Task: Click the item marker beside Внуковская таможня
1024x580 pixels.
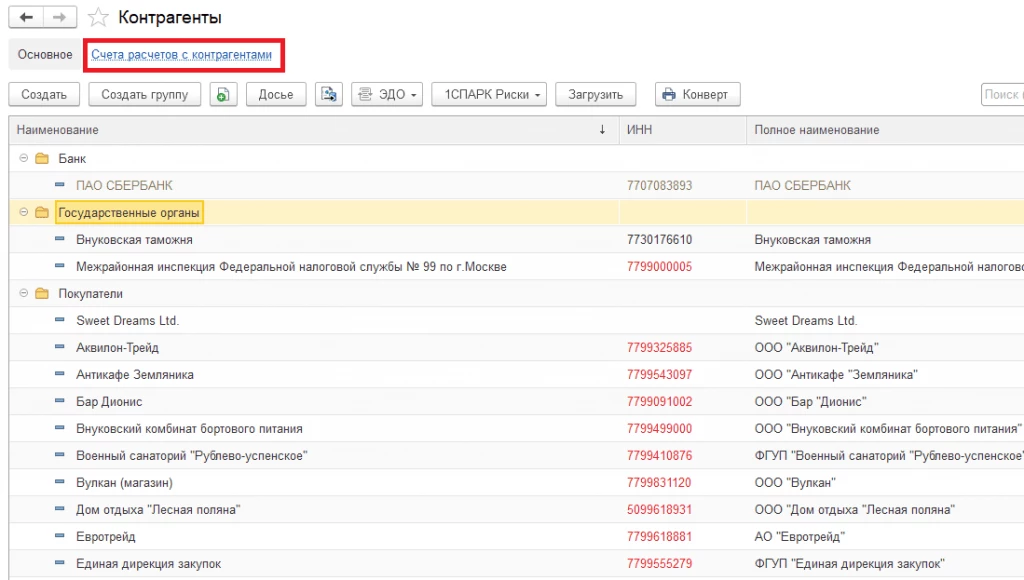Action: pos(59,239)
